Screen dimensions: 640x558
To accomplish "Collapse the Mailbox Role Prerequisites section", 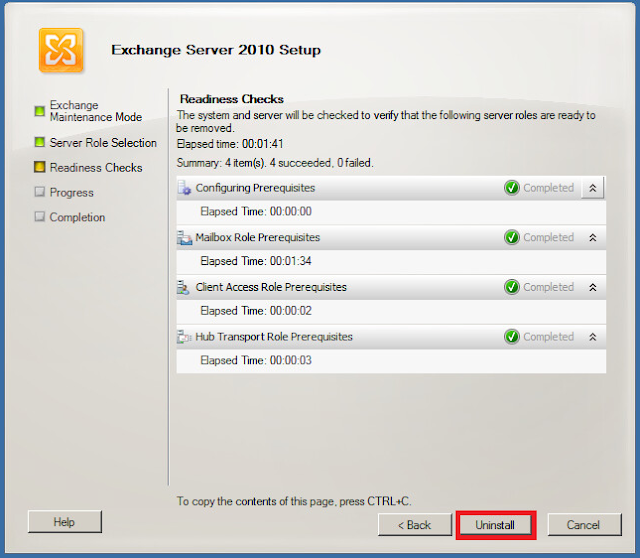I will tap(593, 238).
